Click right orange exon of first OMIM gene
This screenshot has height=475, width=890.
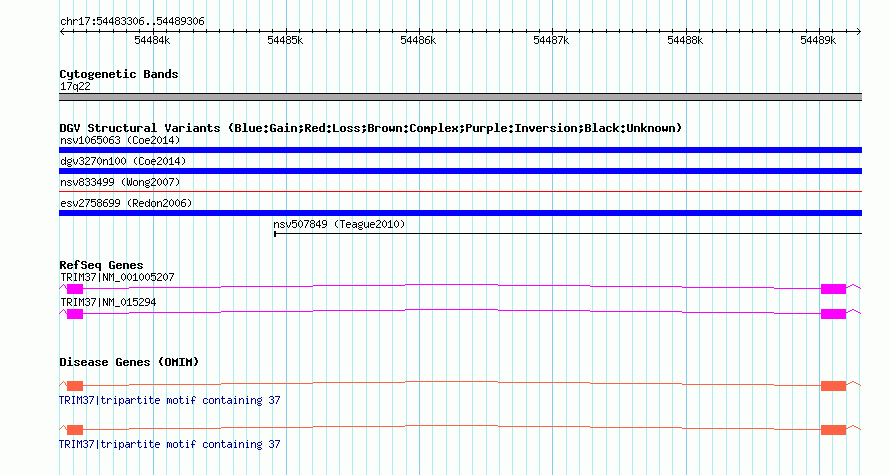click(x=833, y=386)
